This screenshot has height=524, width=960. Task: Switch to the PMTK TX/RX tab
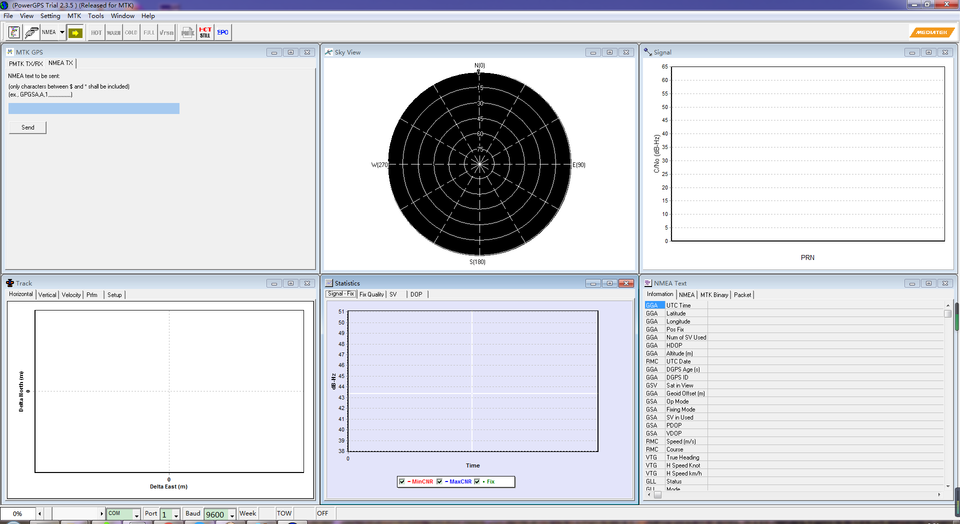26,63
